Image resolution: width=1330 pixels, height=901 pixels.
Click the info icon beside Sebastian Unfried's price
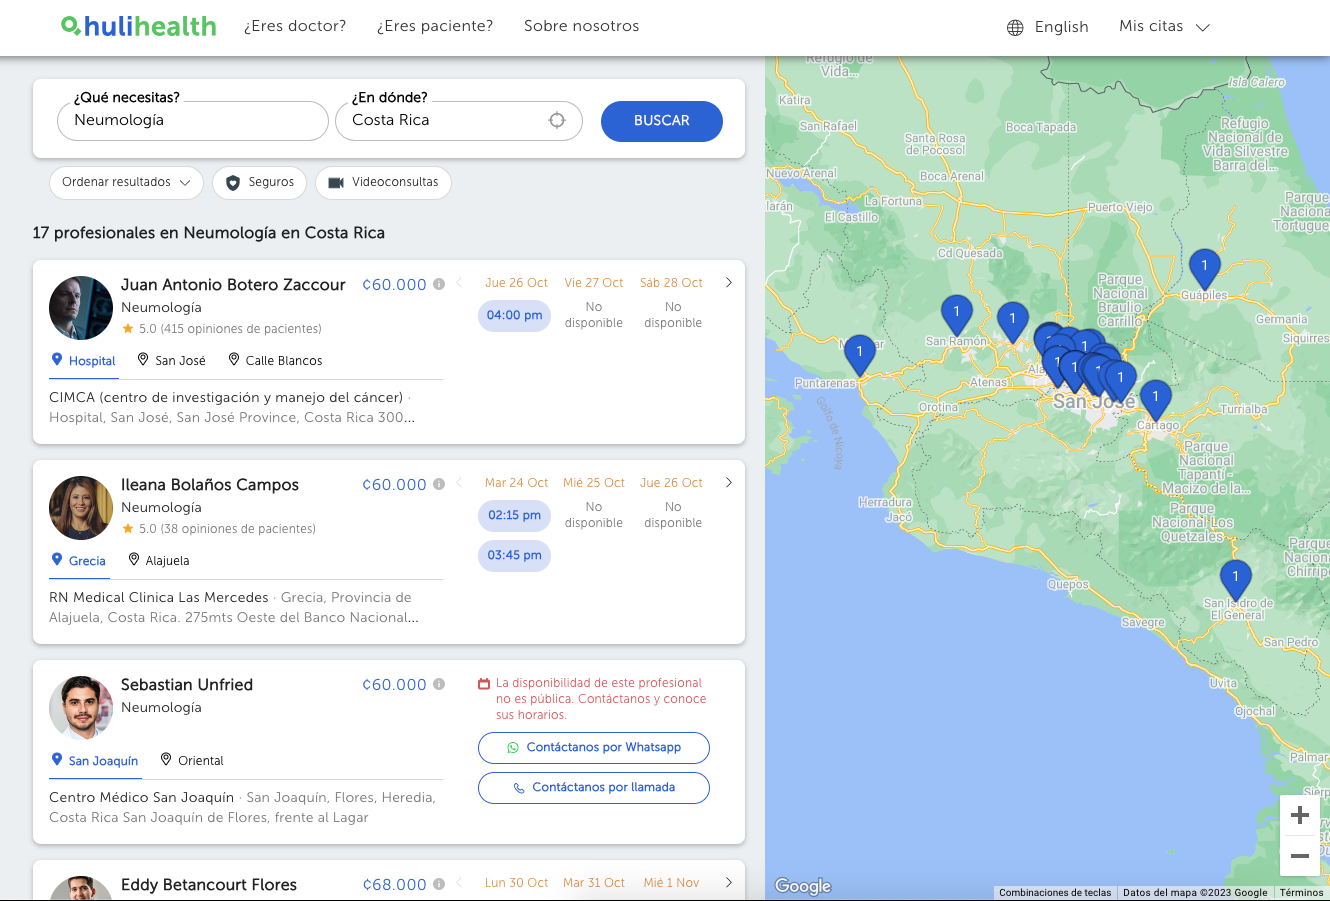click(439, 684)
